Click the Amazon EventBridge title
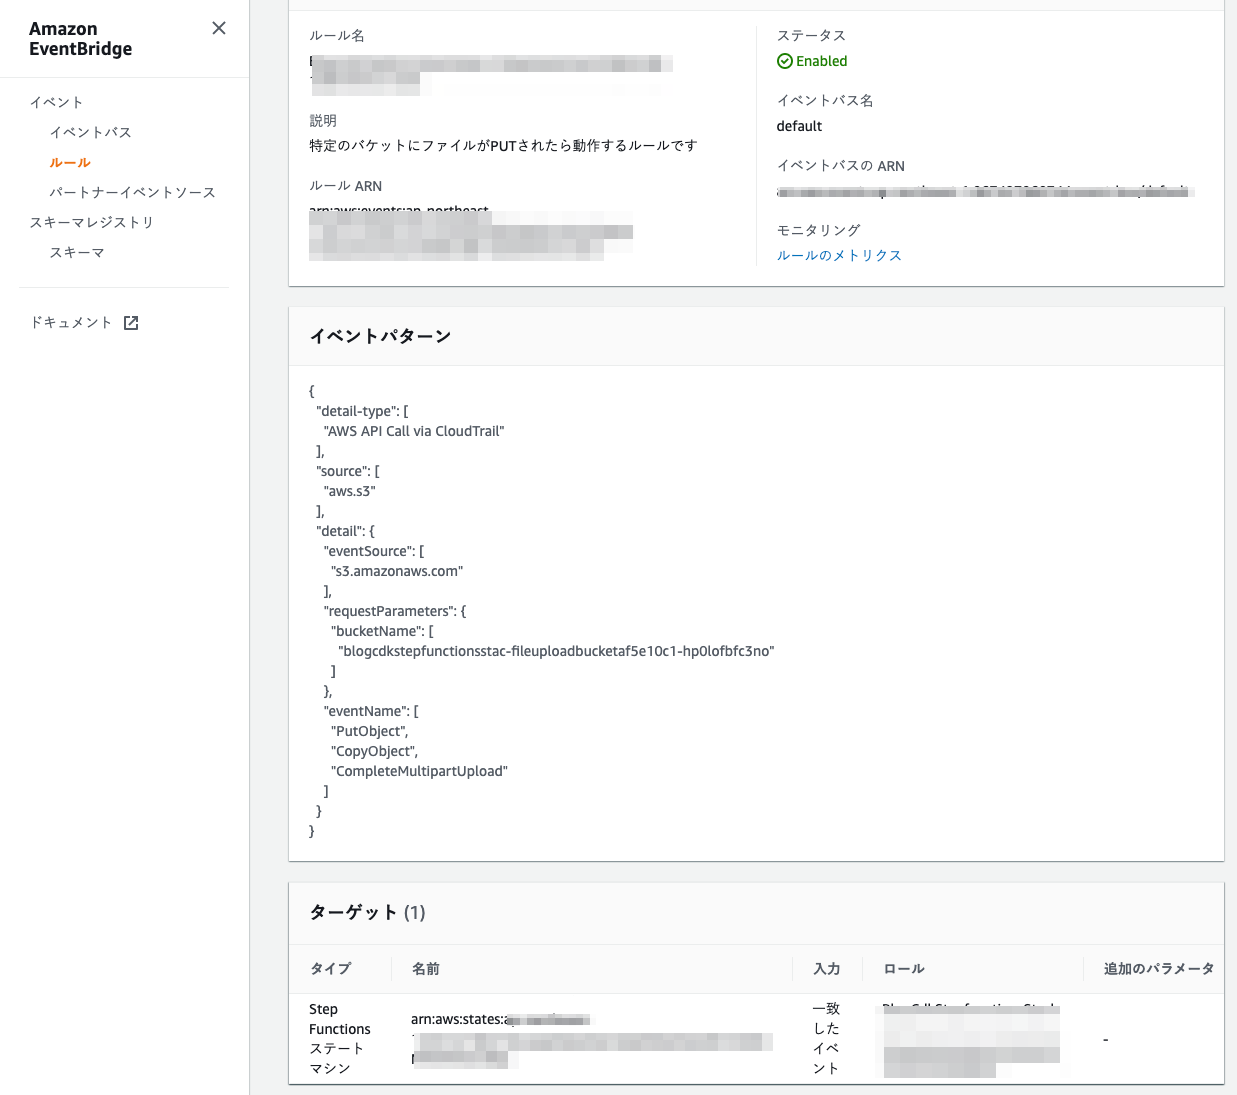Viewport: 1237px width, 1095px height. pos(80,39)
